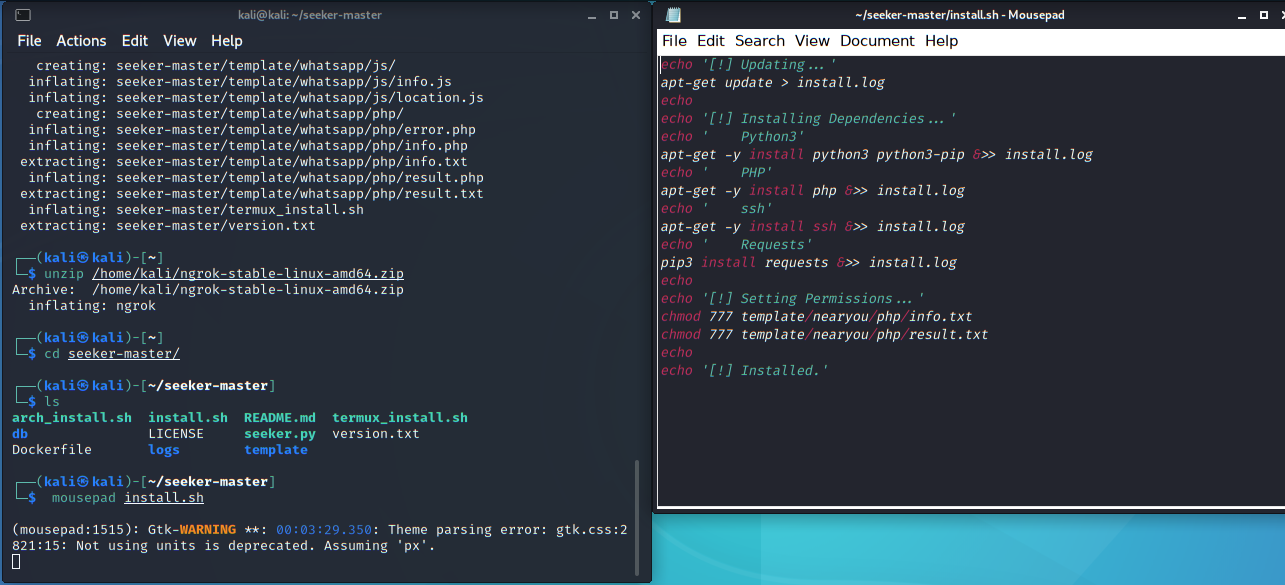Click the '[!] Setting Permissions...' line
Viewport: 1285px width, 585px height.
[x=793, y=298]
